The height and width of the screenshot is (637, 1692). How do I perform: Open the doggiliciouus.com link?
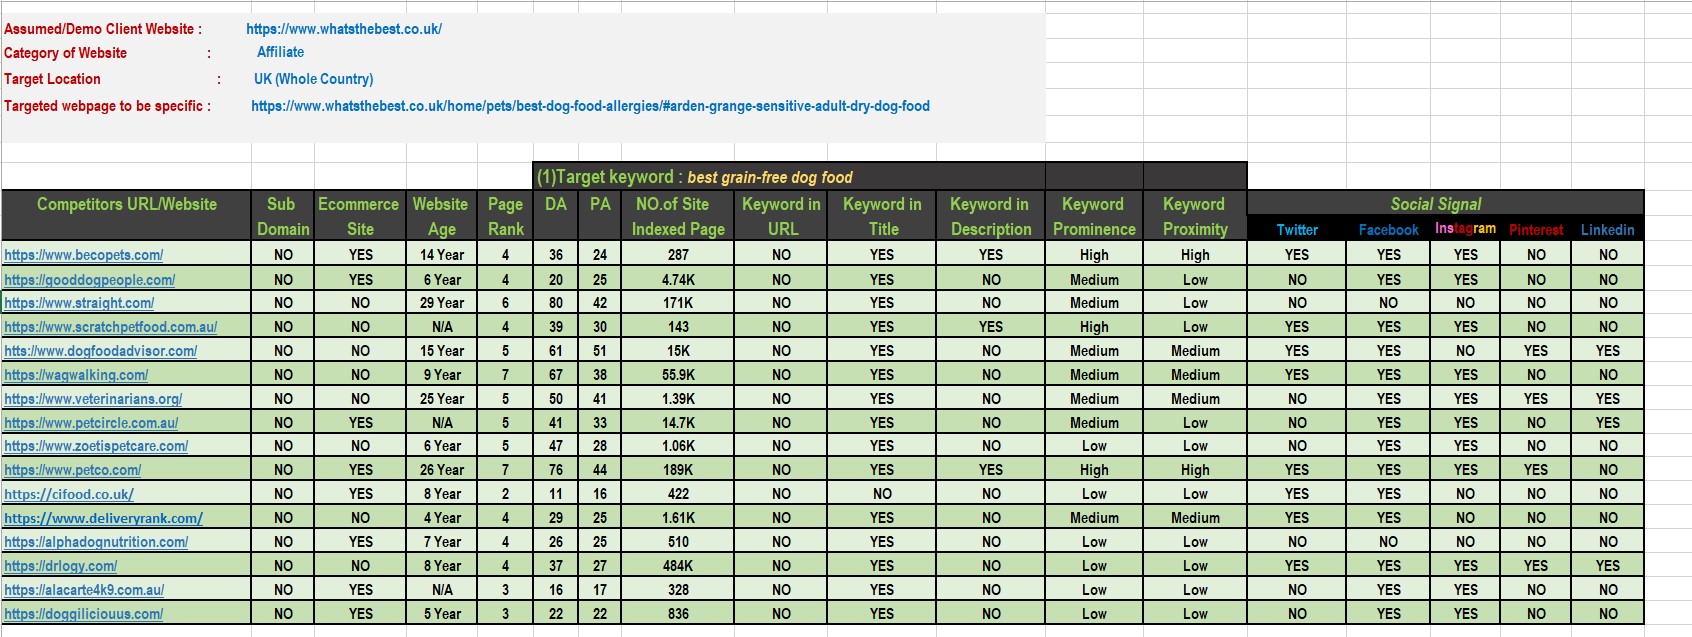pos(83,614)
